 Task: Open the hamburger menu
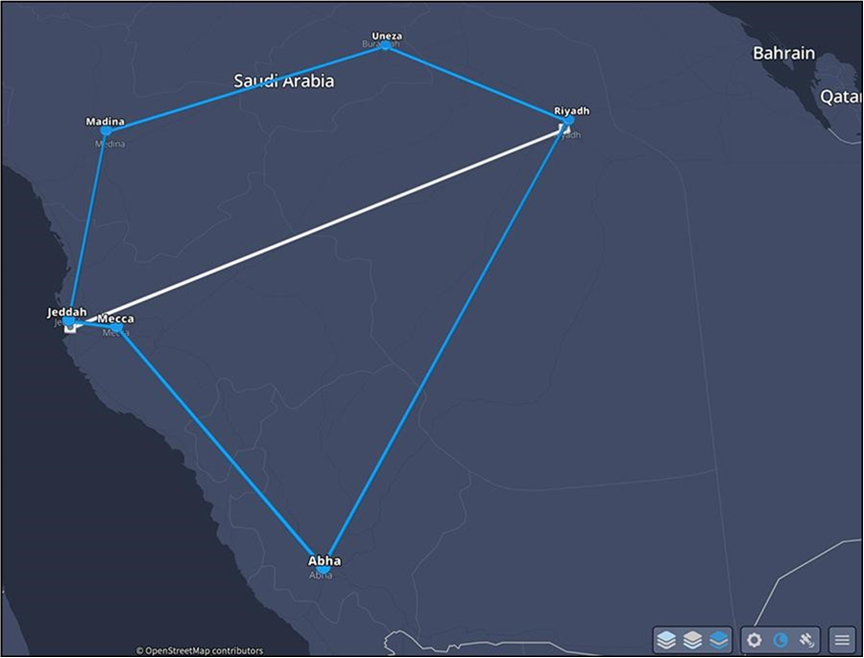pyautogui.click(x=840, y=639)
